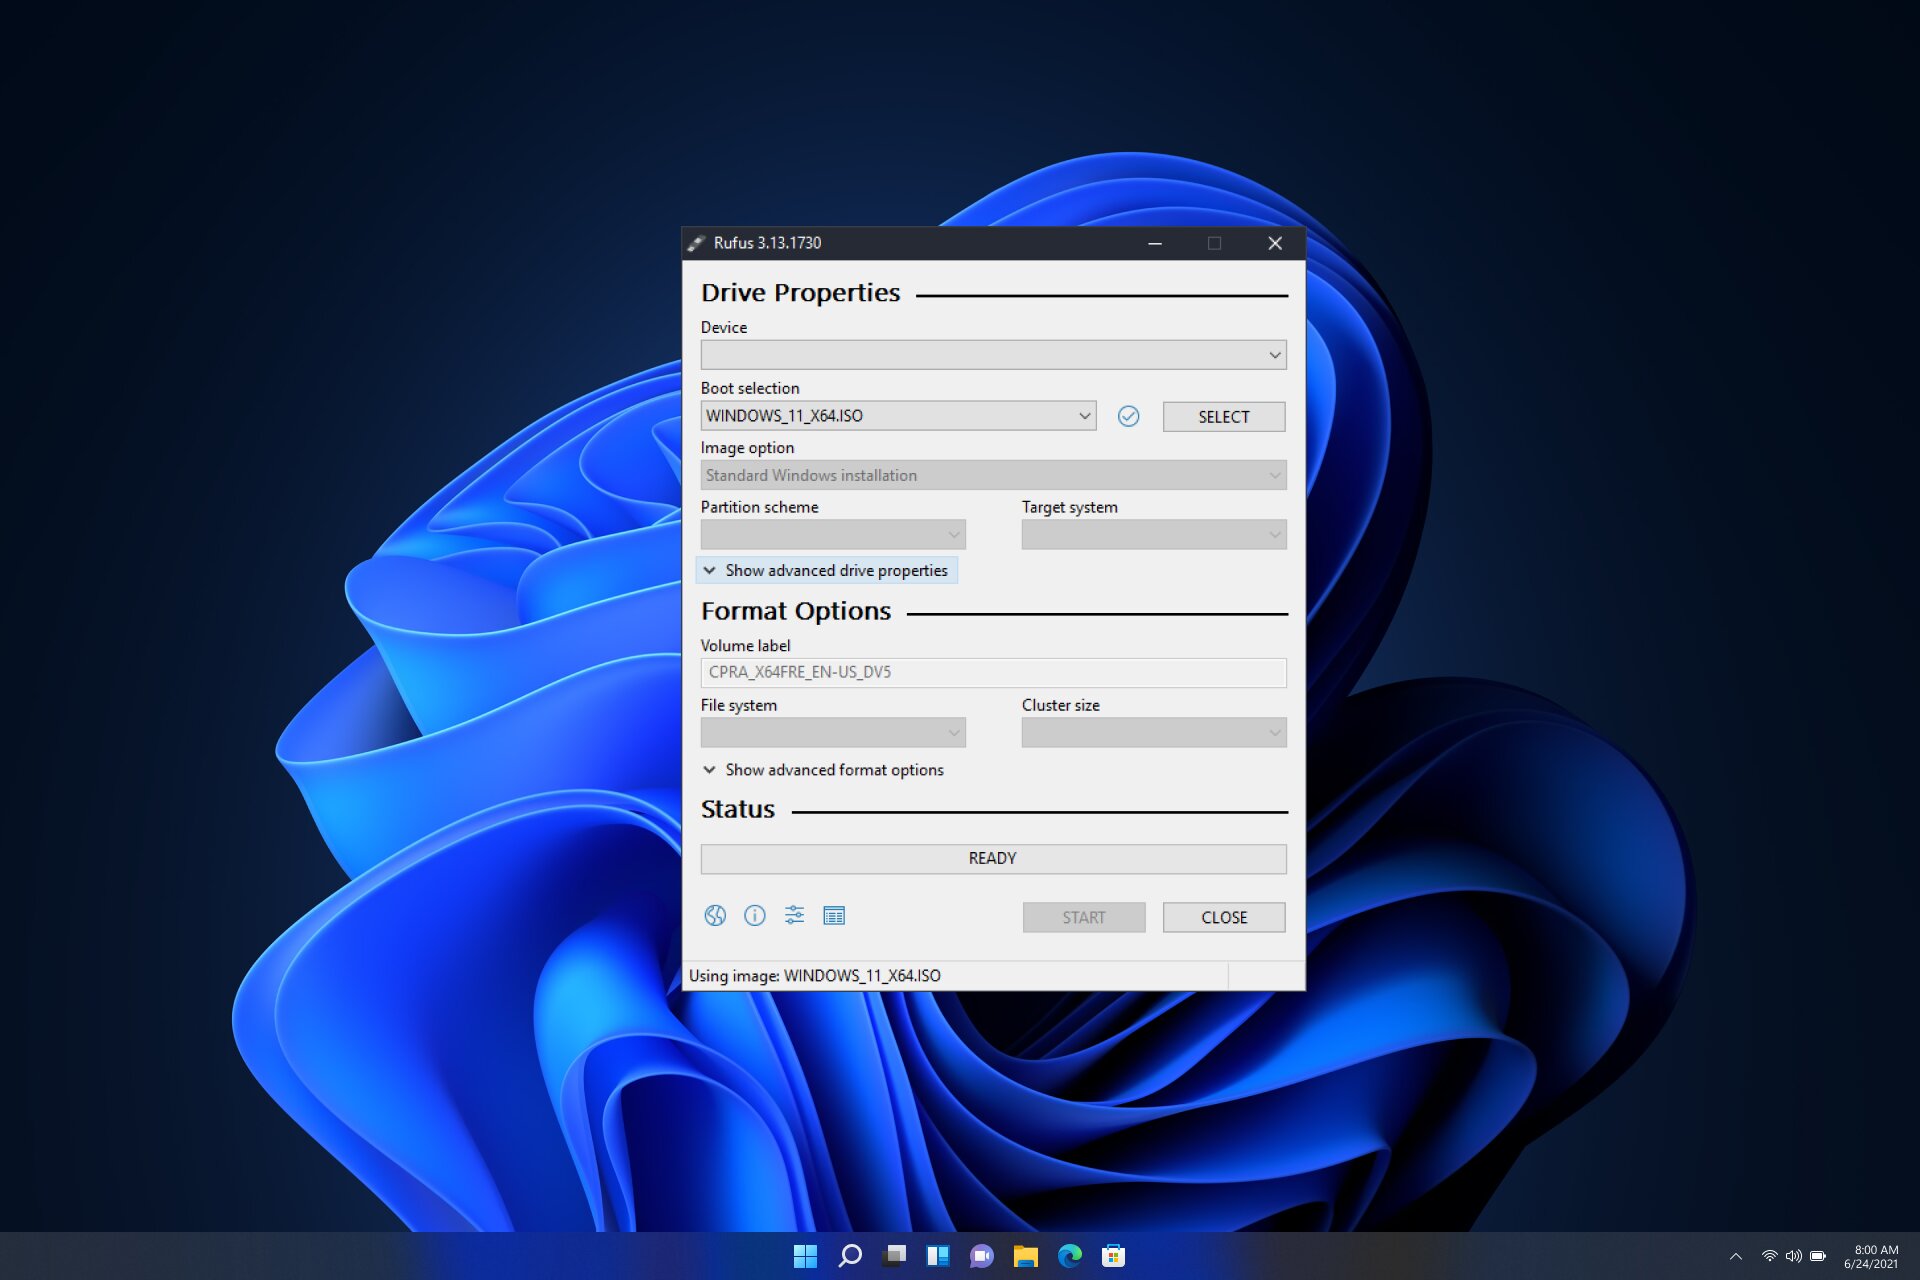The width and height of the screenshot is (1920, 1280).
Task: Click the SELECT button
Action: [x=1224, y=417]
